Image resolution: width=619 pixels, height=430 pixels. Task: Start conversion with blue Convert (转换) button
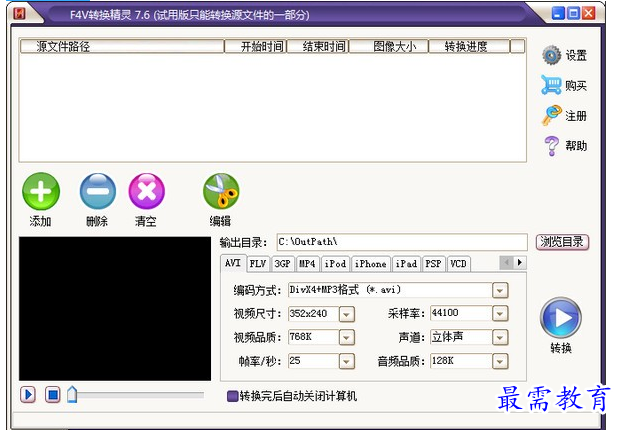pyautogui.click(x=561, y=318)
